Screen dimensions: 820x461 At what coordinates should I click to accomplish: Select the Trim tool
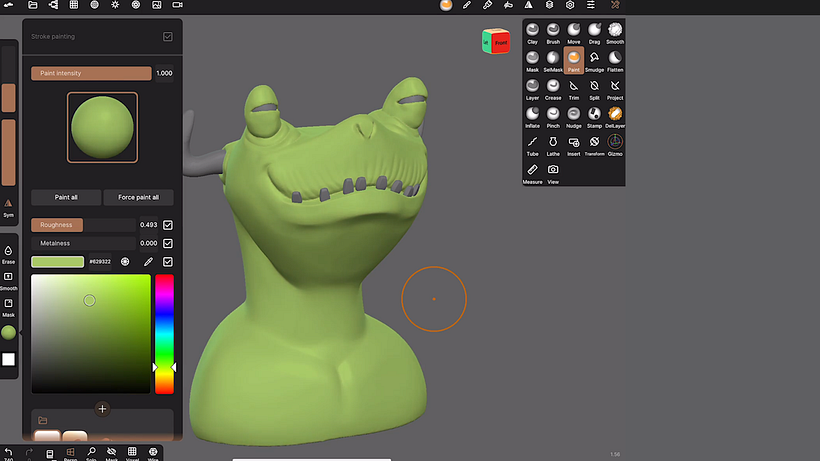[574, 89]
